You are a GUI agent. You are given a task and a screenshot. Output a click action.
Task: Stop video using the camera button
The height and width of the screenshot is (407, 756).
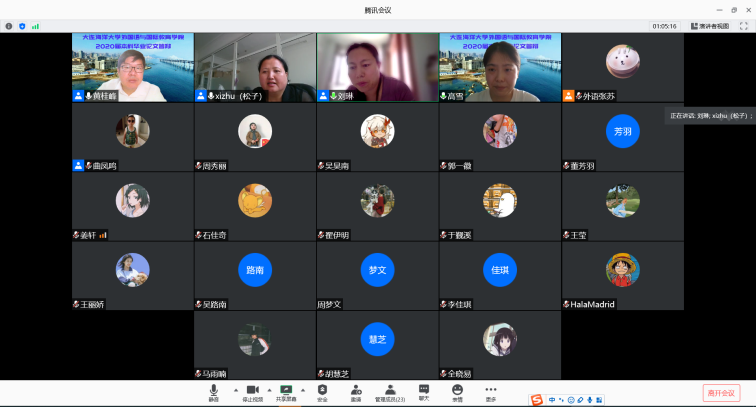pos(253,391)
